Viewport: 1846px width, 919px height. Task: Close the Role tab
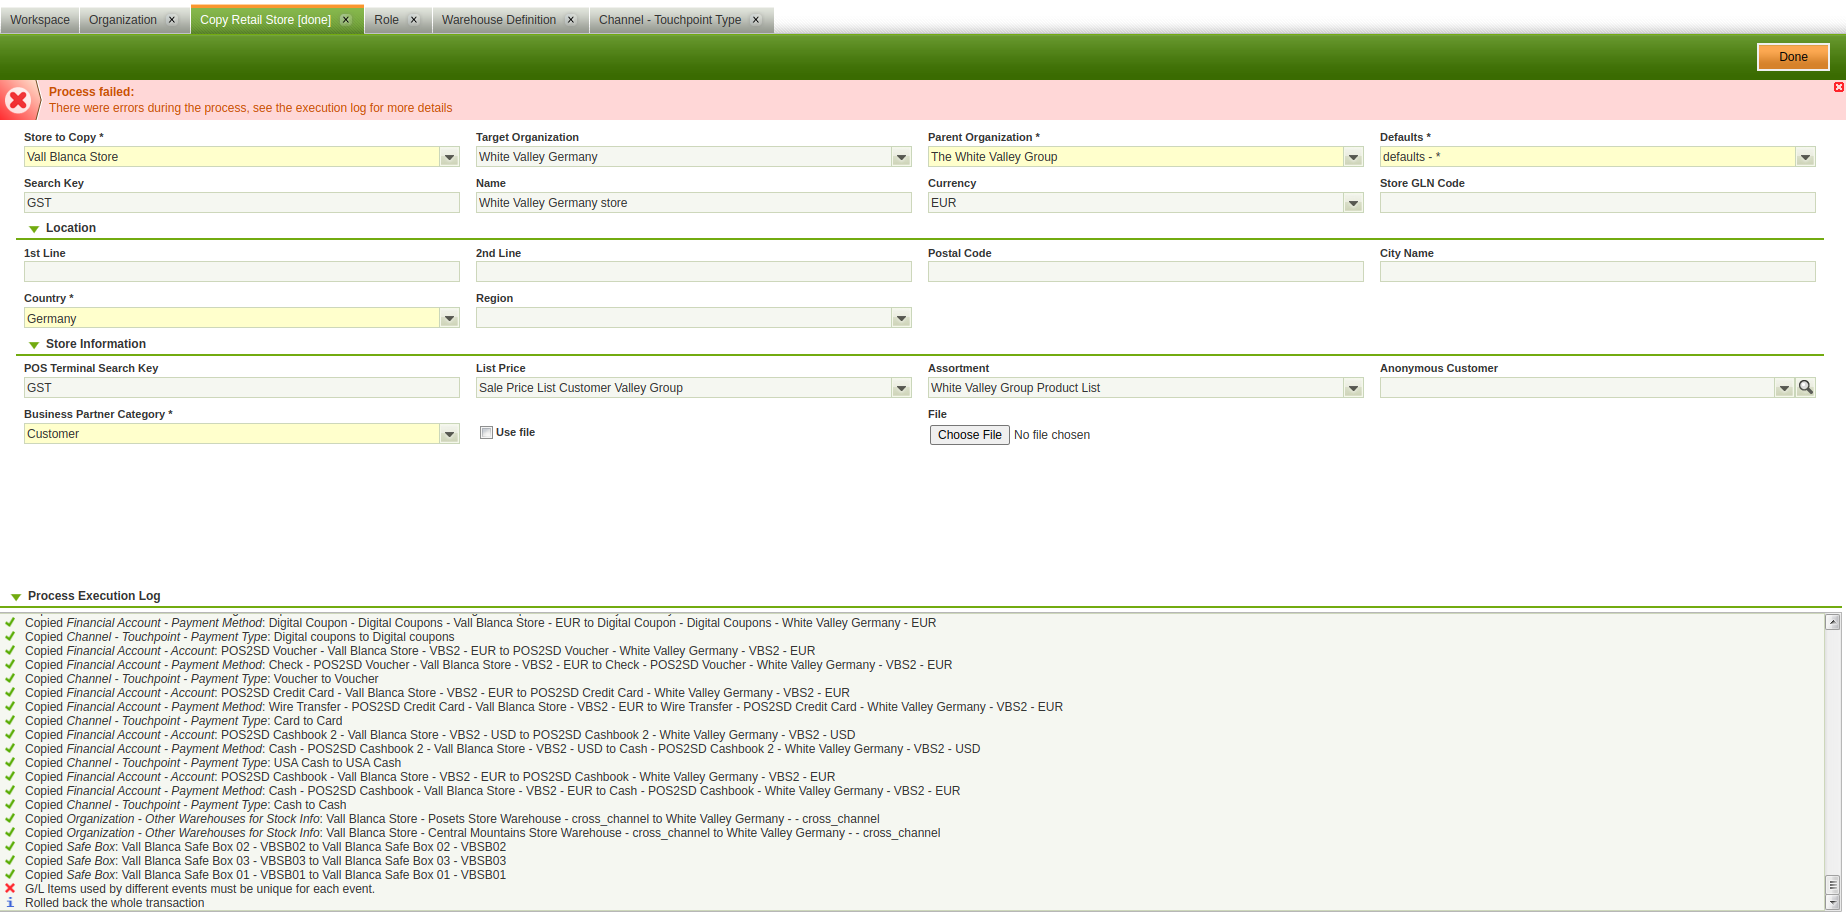click(414, 20)
